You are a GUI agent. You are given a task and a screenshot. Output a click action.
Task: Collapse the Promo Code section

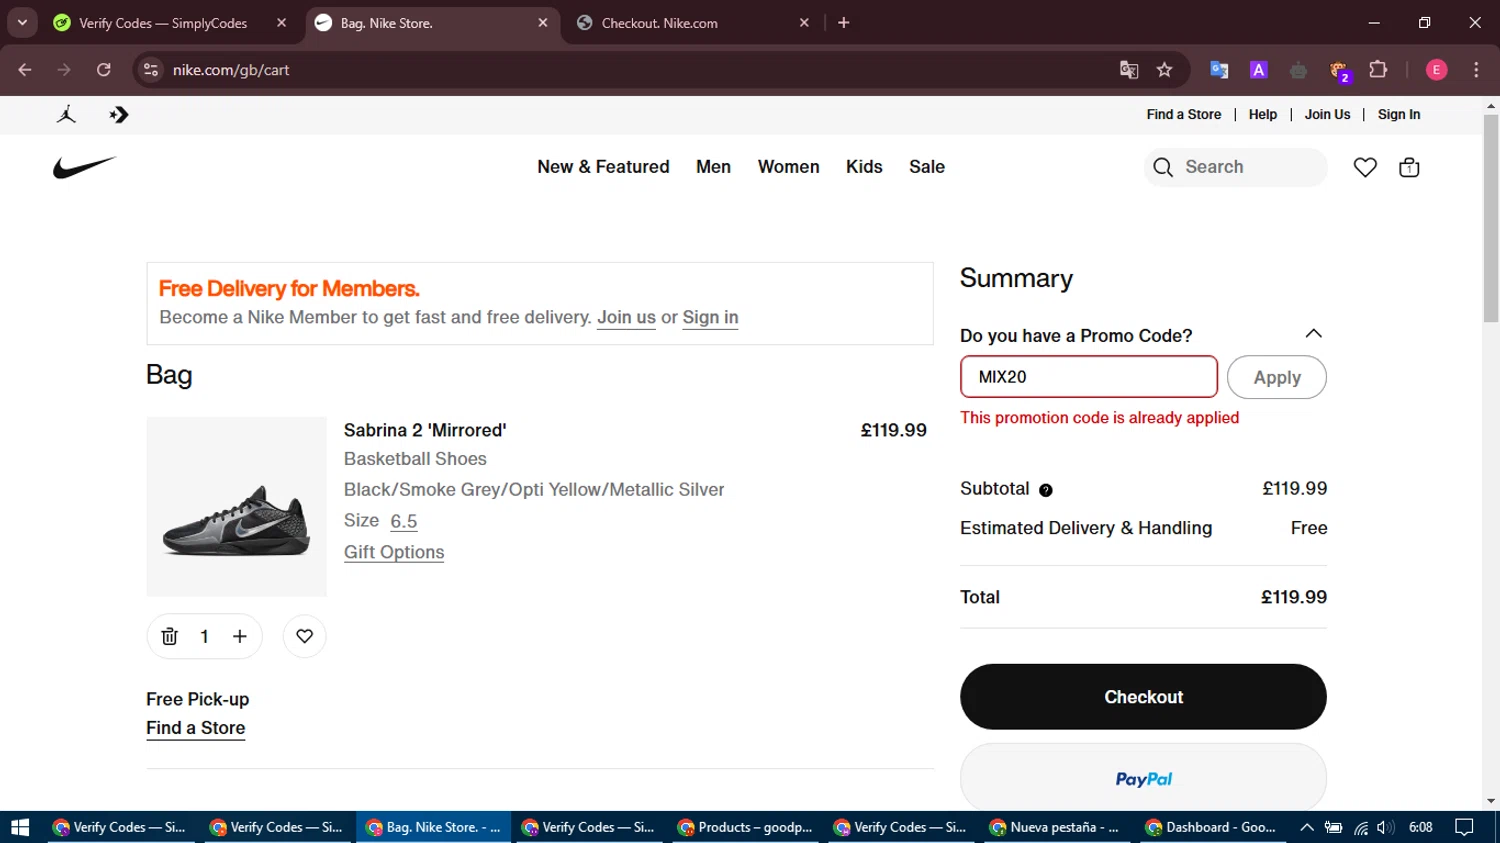pyautogui.click(x=1313, y=334)
